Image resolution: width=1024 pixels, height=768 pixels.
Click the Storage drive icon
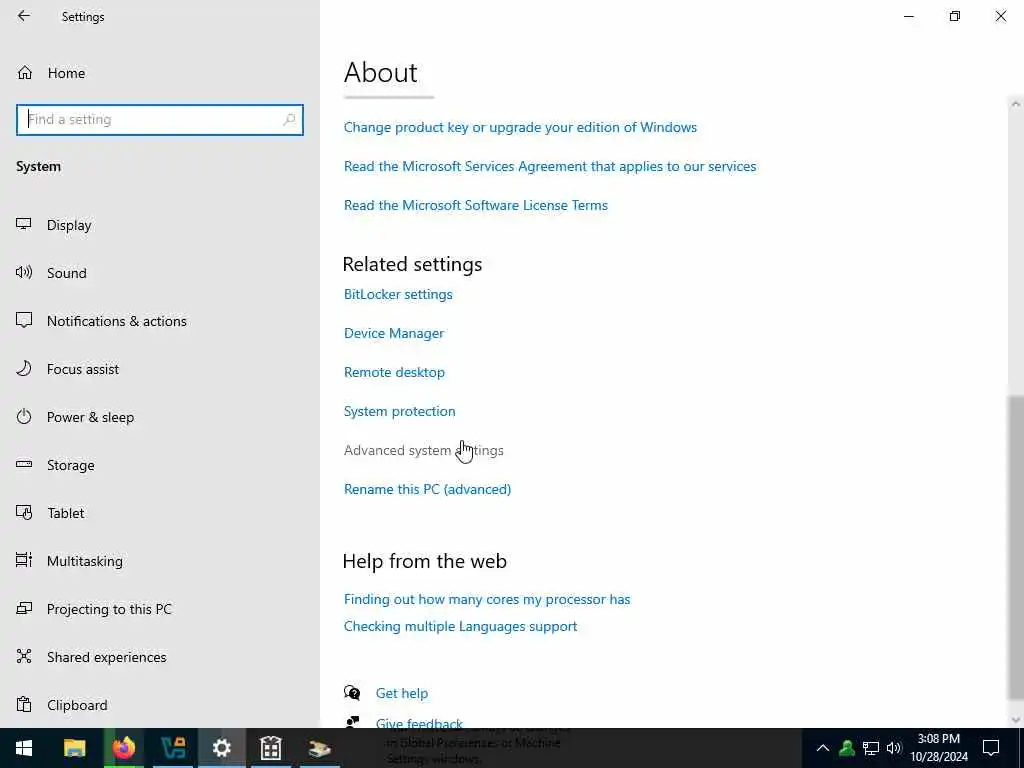[24, 464]
